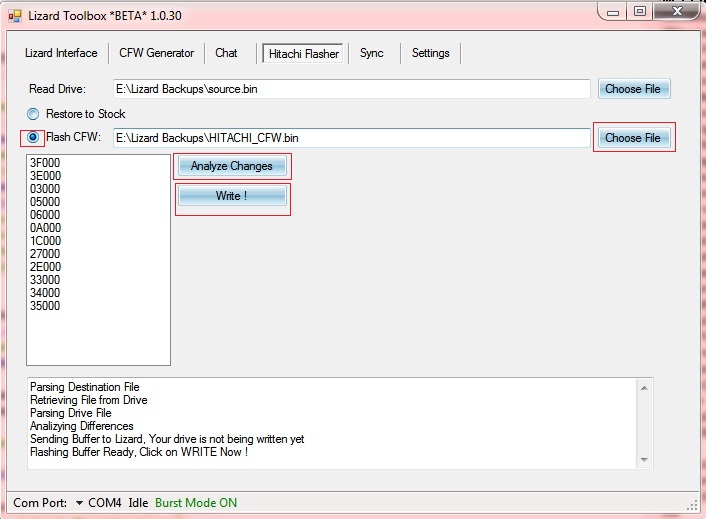Open the Chat tab

(x=226, y=53)
